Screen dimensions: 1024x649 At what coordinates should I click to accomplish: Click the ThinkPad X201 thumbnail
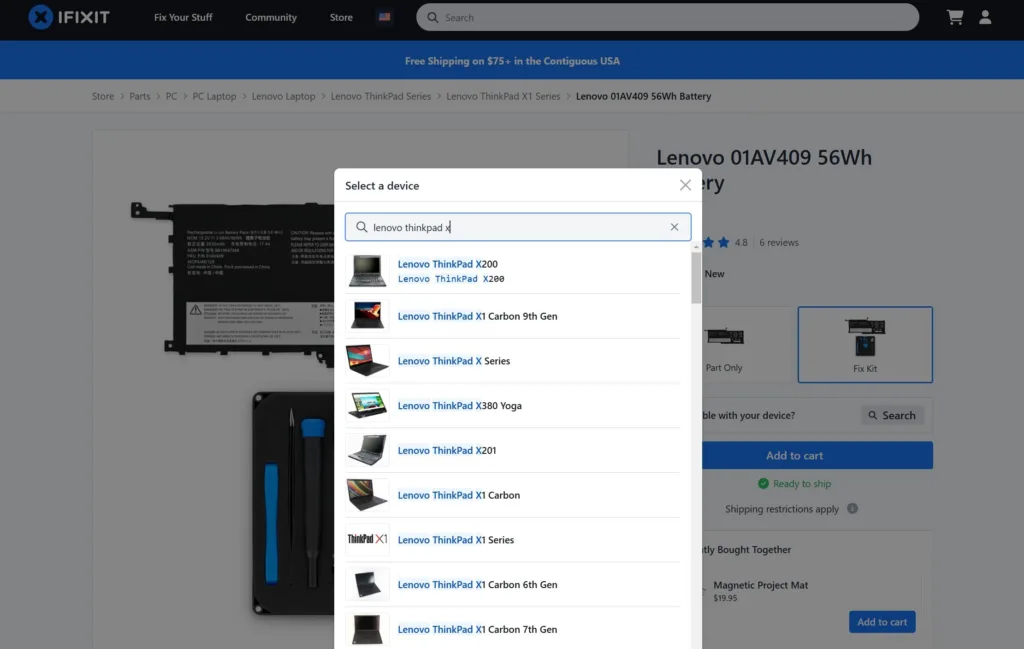pos(367,450)
